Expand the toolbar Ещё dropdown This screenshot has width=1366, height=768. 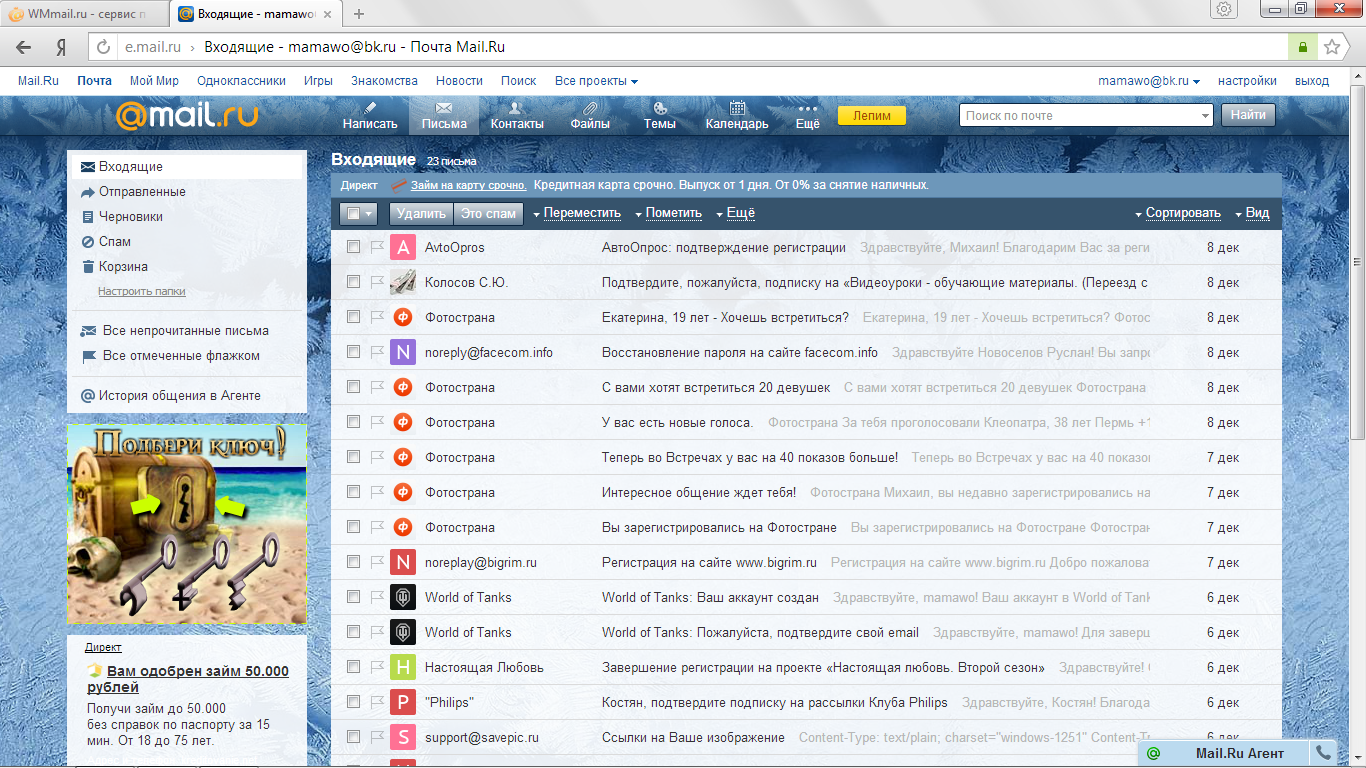(x=735, y=213)
